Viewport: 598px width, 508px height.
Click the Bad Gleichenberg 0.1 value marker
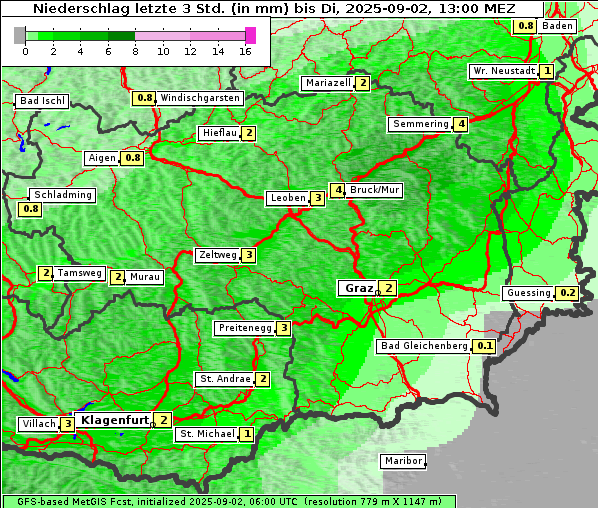pos(484,346)
